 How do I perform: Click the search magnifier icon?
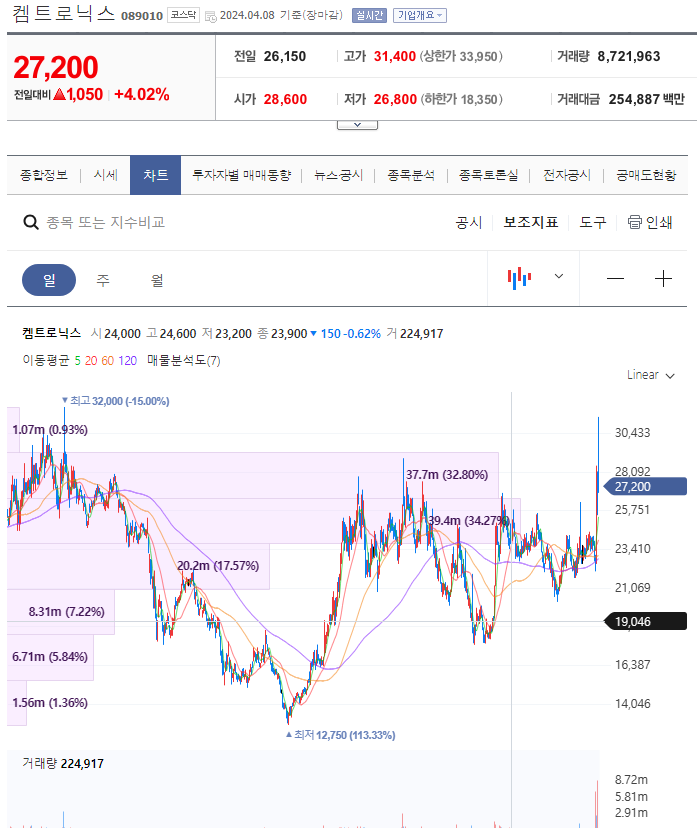(31, 222)
